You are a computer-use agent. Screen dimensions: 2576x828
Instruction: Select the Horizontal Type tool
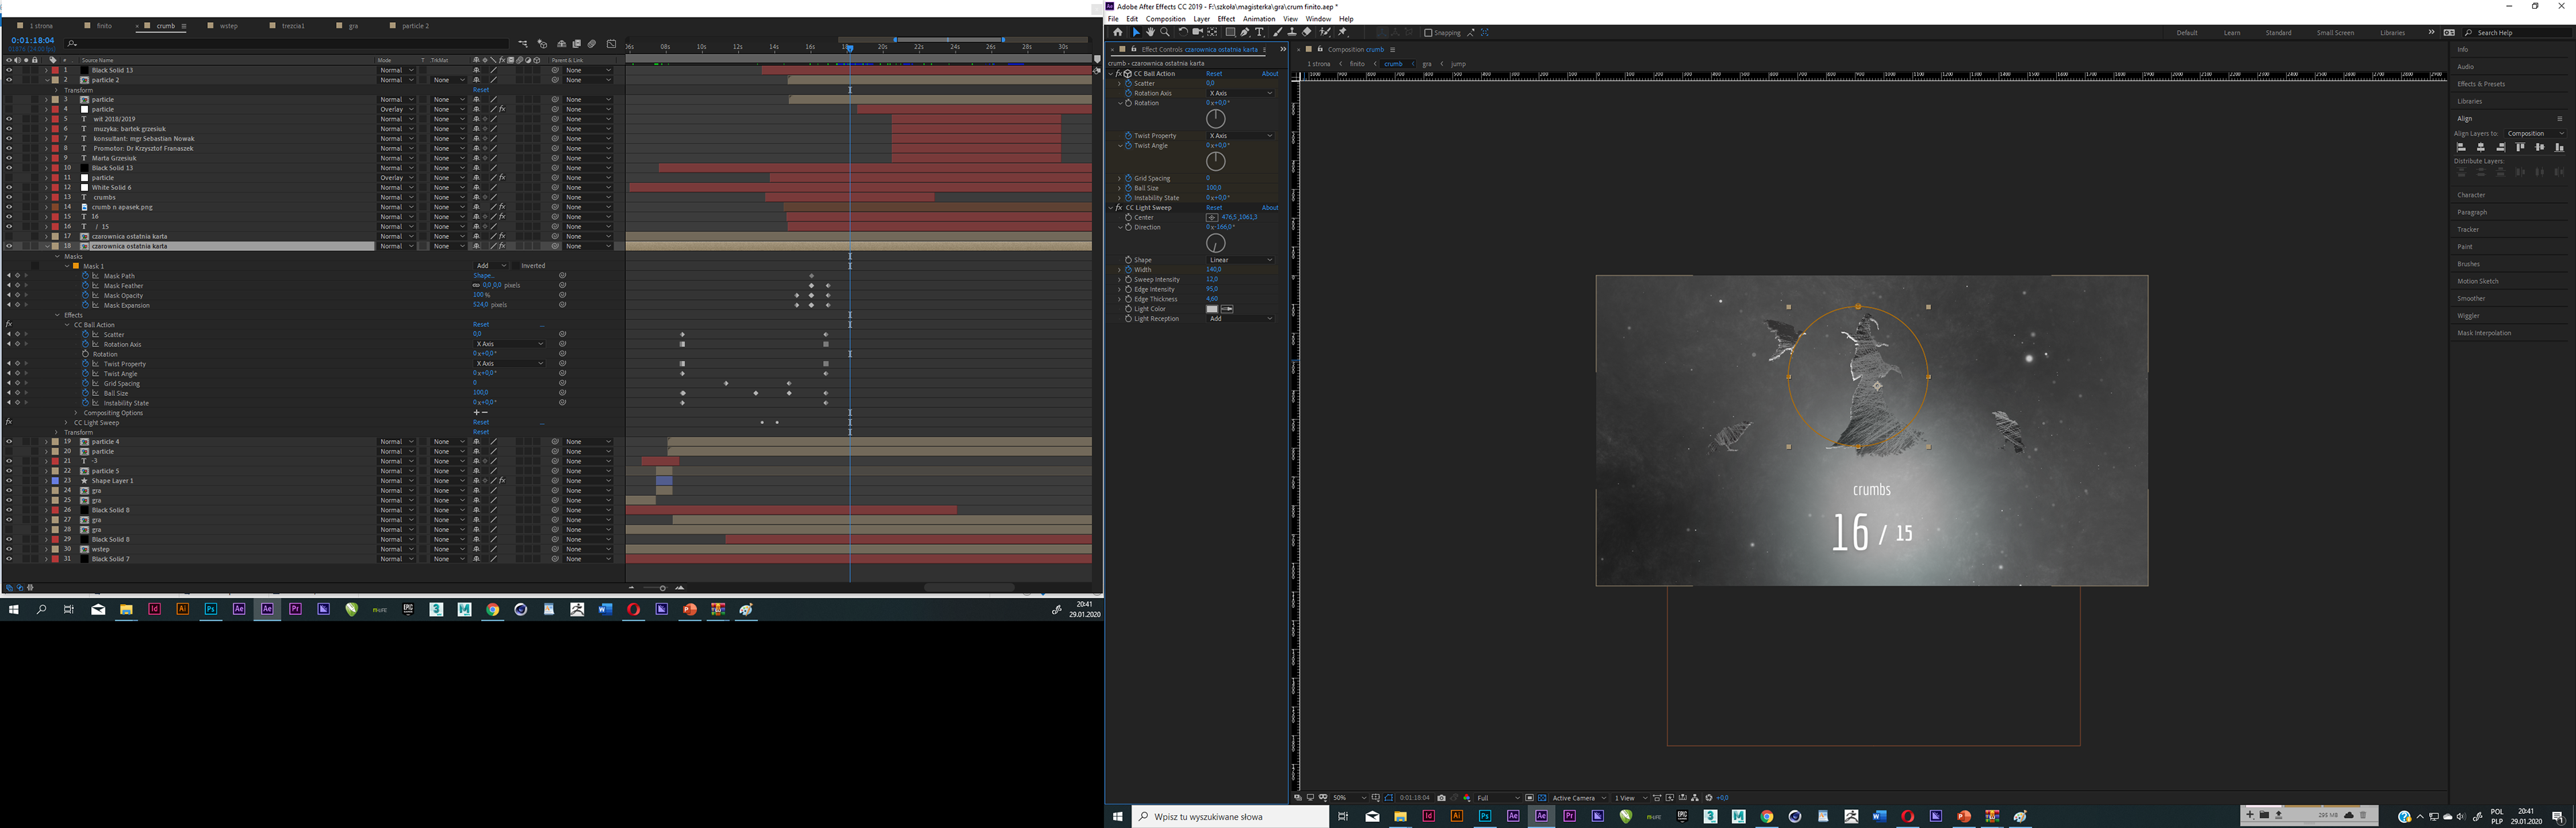point(1260,33)
